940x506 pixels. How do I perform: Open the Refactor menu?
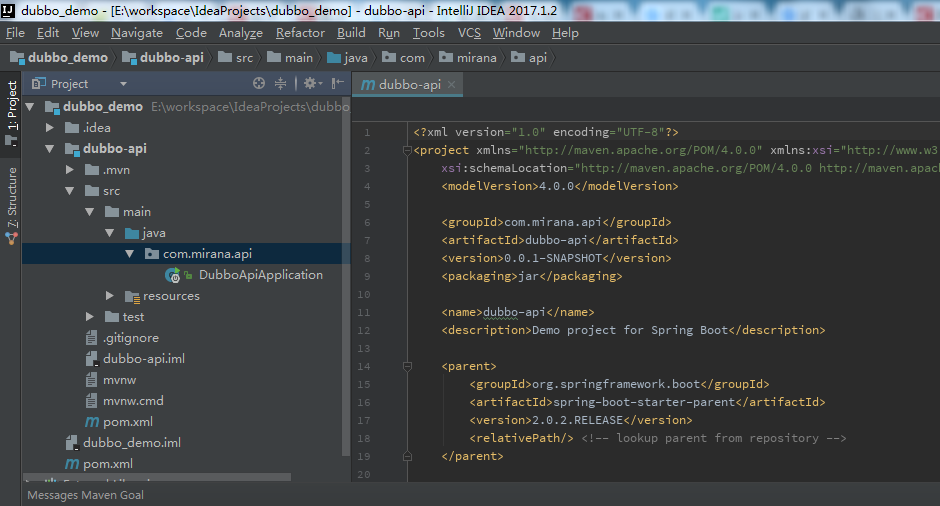300,33
